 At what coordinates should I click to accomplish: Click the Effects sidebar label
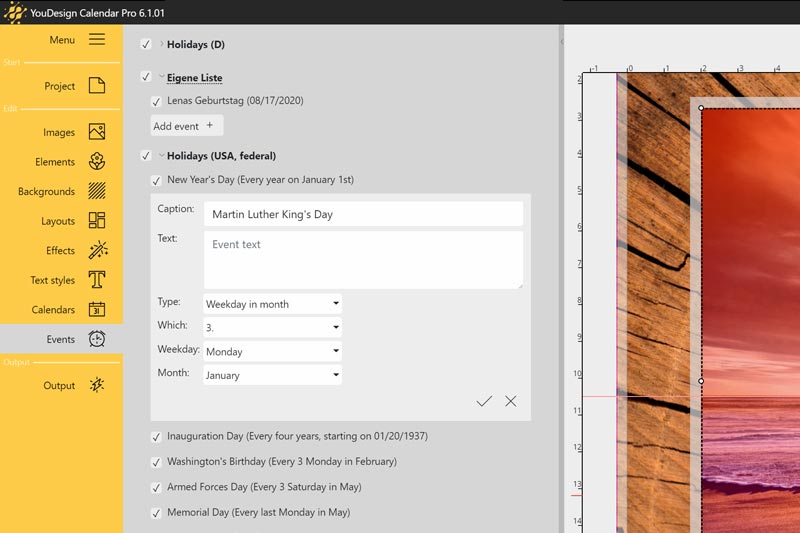pos(60,250)
